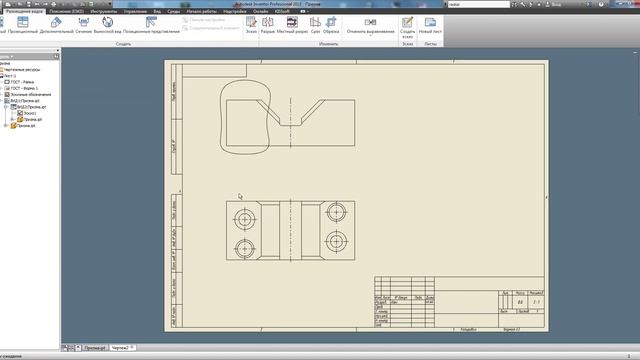Select the Обрезка crop tool

point(331,25)
